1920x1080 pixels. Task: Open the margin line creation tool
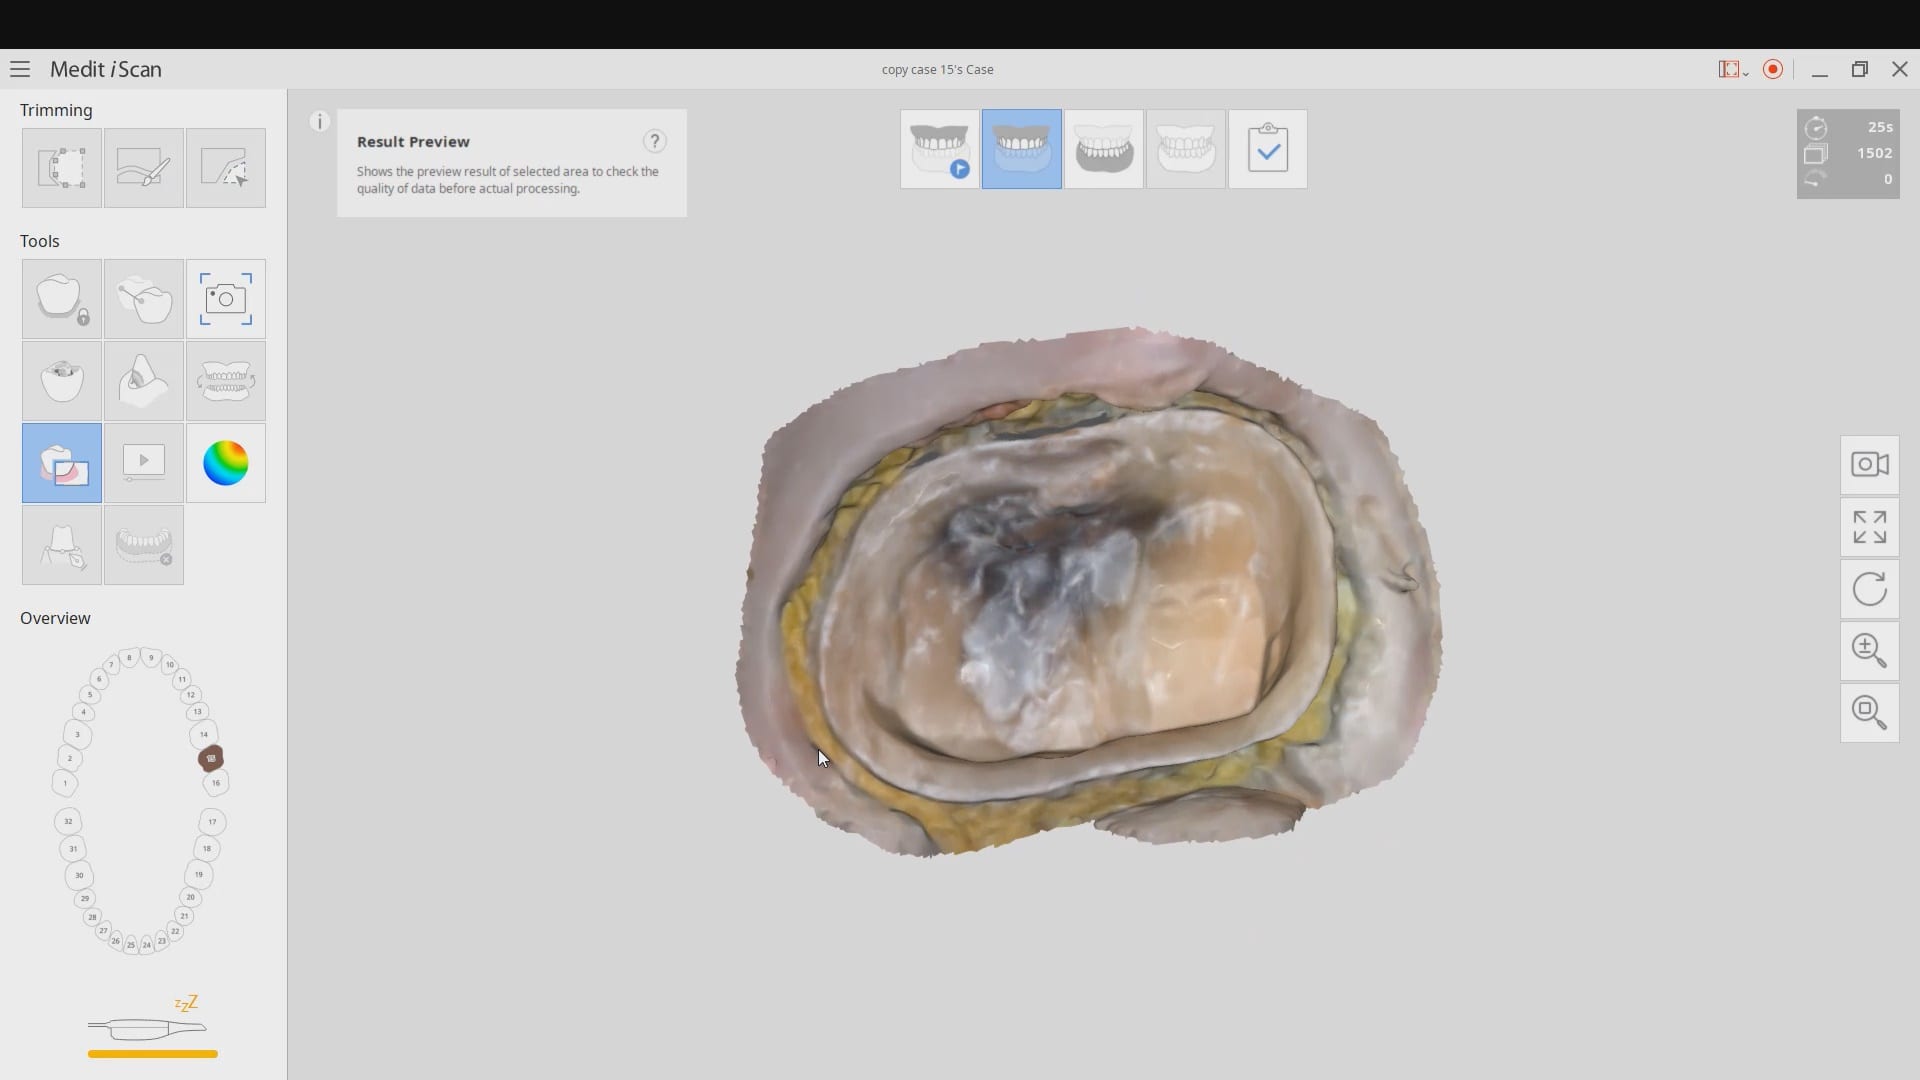(62, 545)
